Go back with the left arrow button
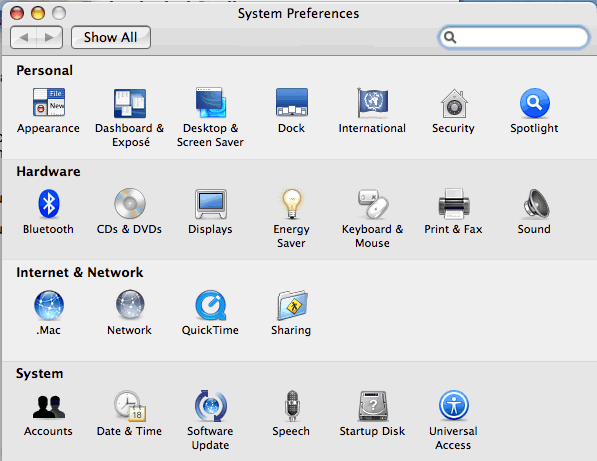The image size is (597, 461). pyautogui.click(x=23, y=37)
